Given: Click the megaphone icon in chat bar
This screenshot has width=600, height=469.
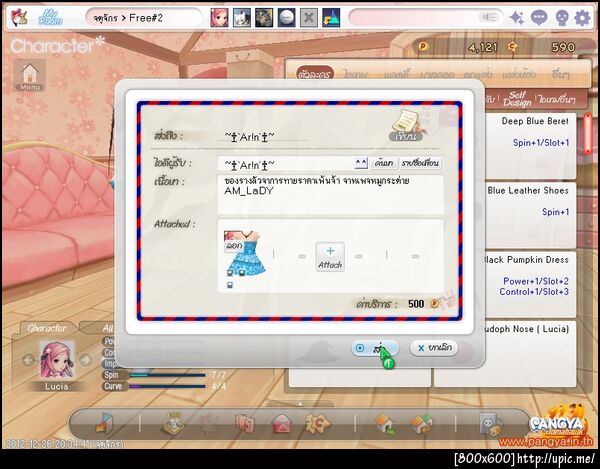Looking at the screenshot, I should tap(488, 17).
